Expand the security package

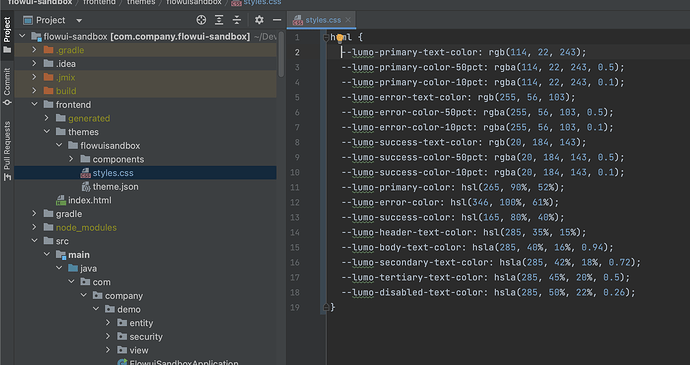(x=108, y=337)
